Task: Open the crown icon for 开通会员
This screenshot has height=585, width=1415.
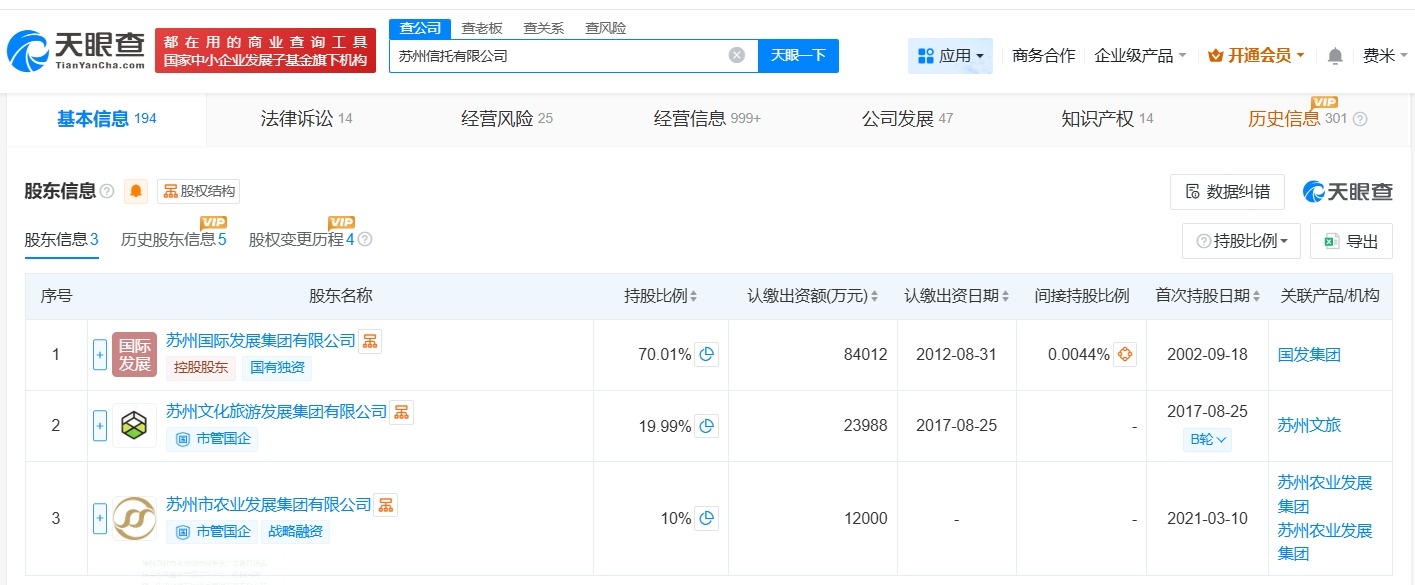Action: [x=1215, y=56]
